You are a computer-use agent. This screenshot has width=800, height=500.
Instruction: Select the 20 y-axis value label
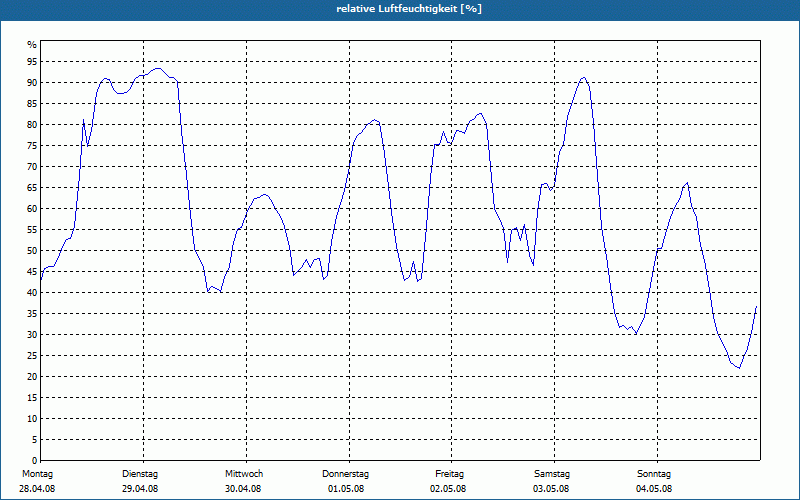[x=32, y=377]
